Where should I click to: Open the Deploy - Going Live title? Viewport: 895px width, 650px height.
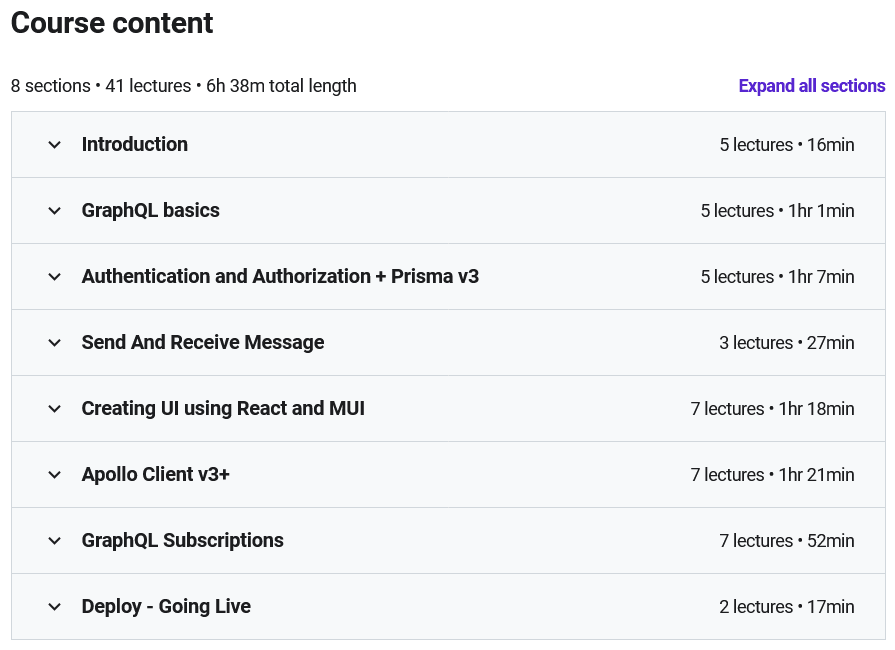(x=166, y=607)
